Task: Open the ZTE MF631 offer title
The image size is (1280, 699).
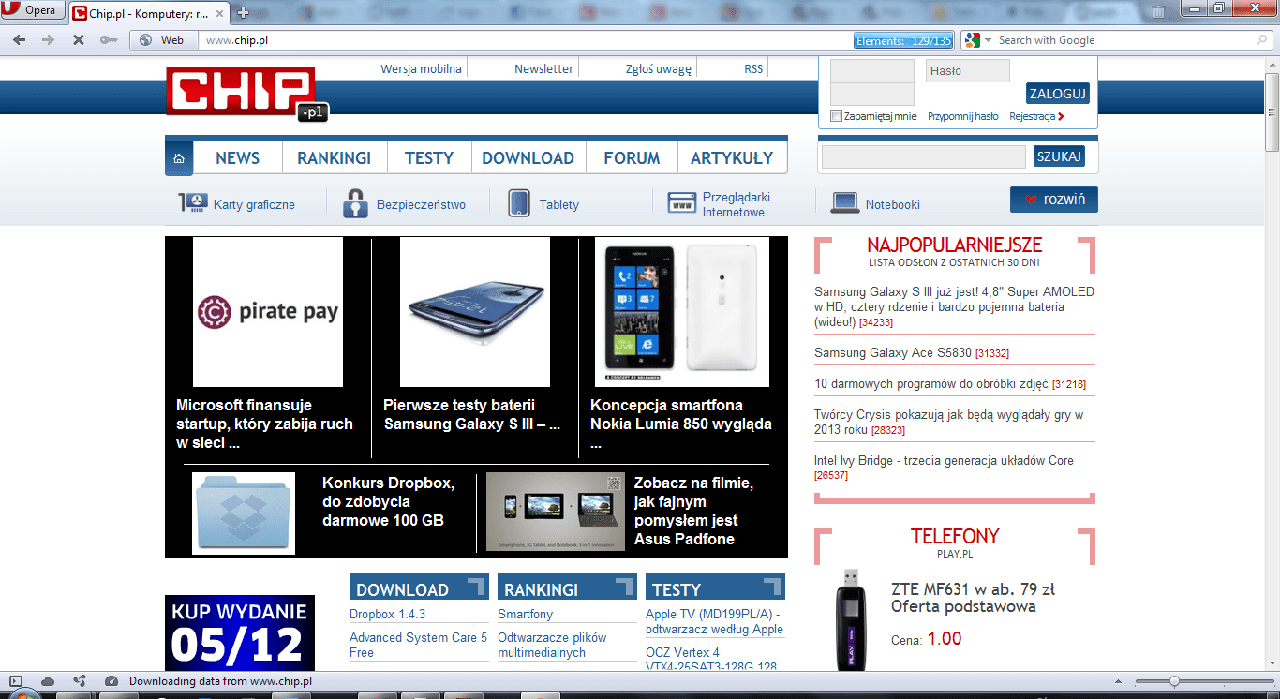Action: click(973, 597)
